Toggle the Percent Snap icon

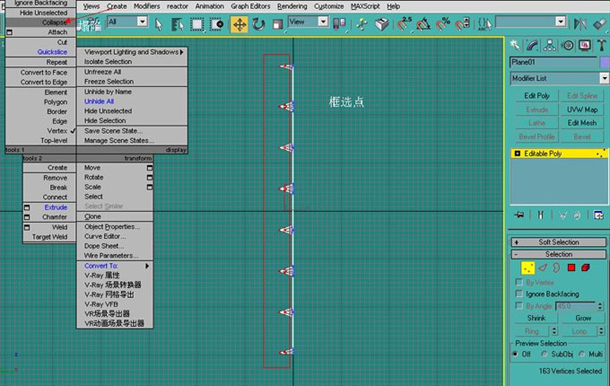[x=443, y=25]
